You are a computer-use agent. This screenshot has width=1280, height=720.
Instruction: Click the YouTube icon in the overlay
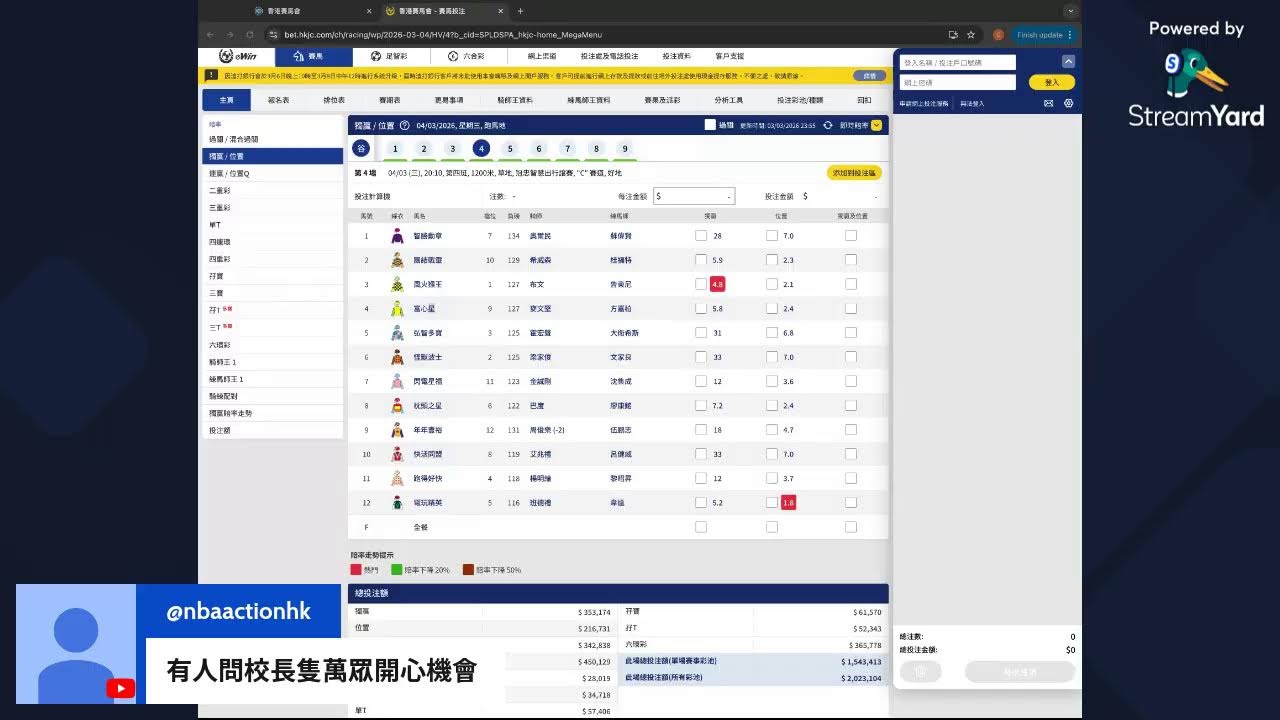click(121, 688)
